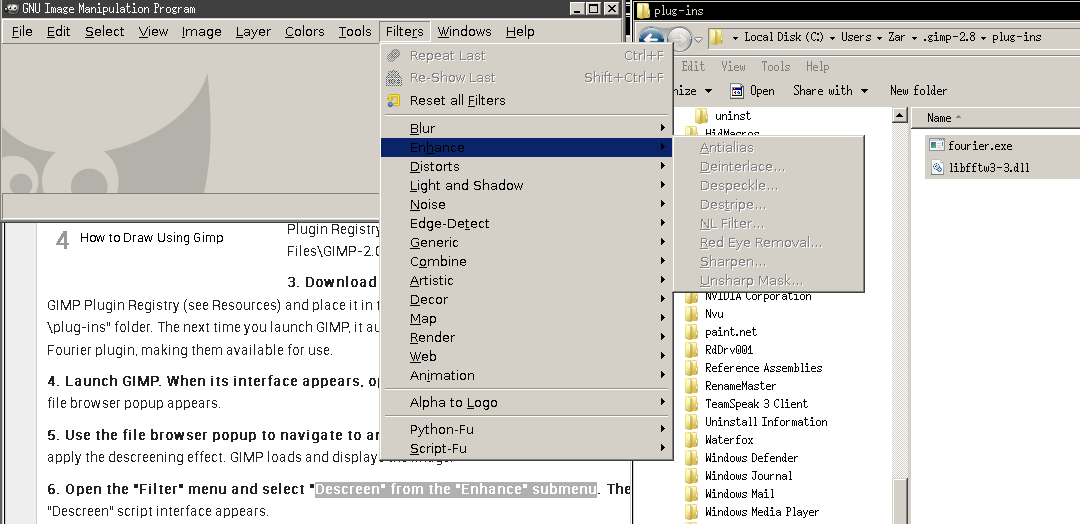1080x524 pixels.
Task: Choose Reset all Filters menu entry
Action: click(x=526, y=101)
